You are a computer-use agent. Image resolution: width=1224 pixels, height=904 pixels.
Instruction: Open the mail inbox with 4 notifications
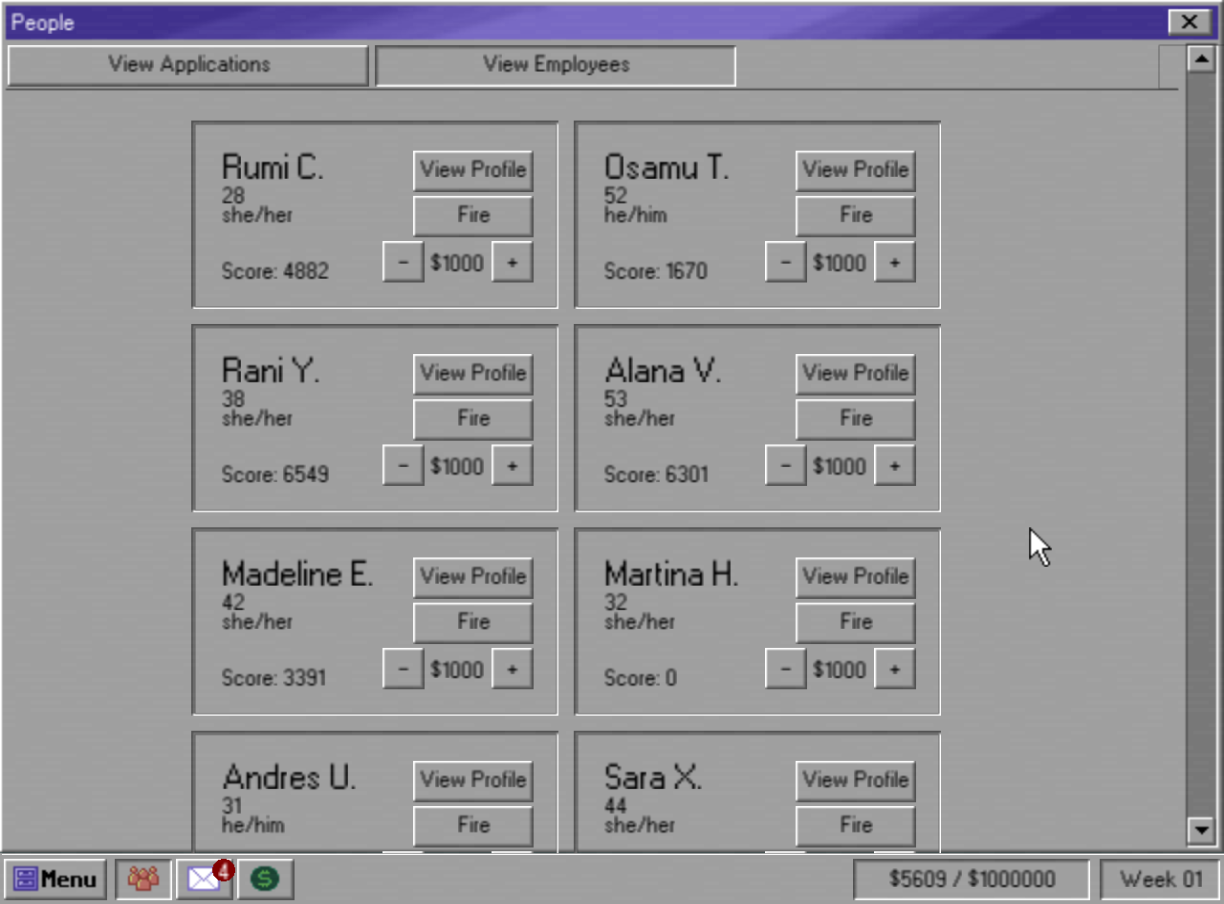(205, 880)
